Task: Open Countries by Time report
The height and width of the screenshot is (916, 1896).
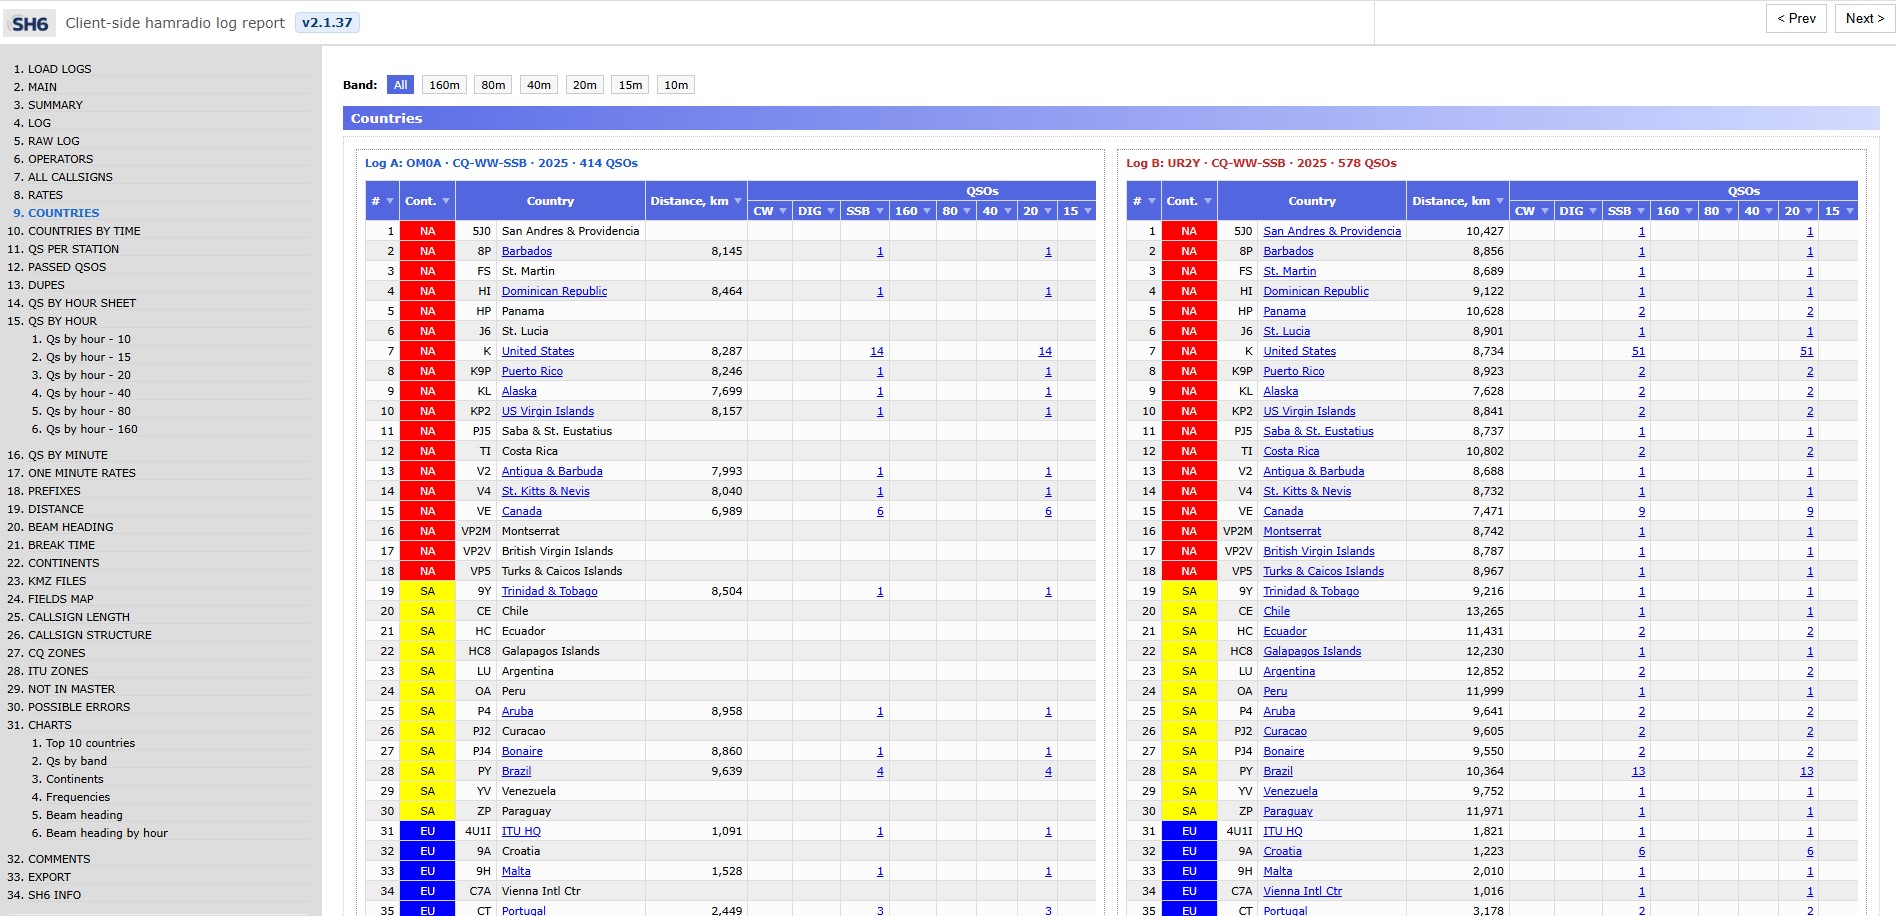Action: [84, 231]
